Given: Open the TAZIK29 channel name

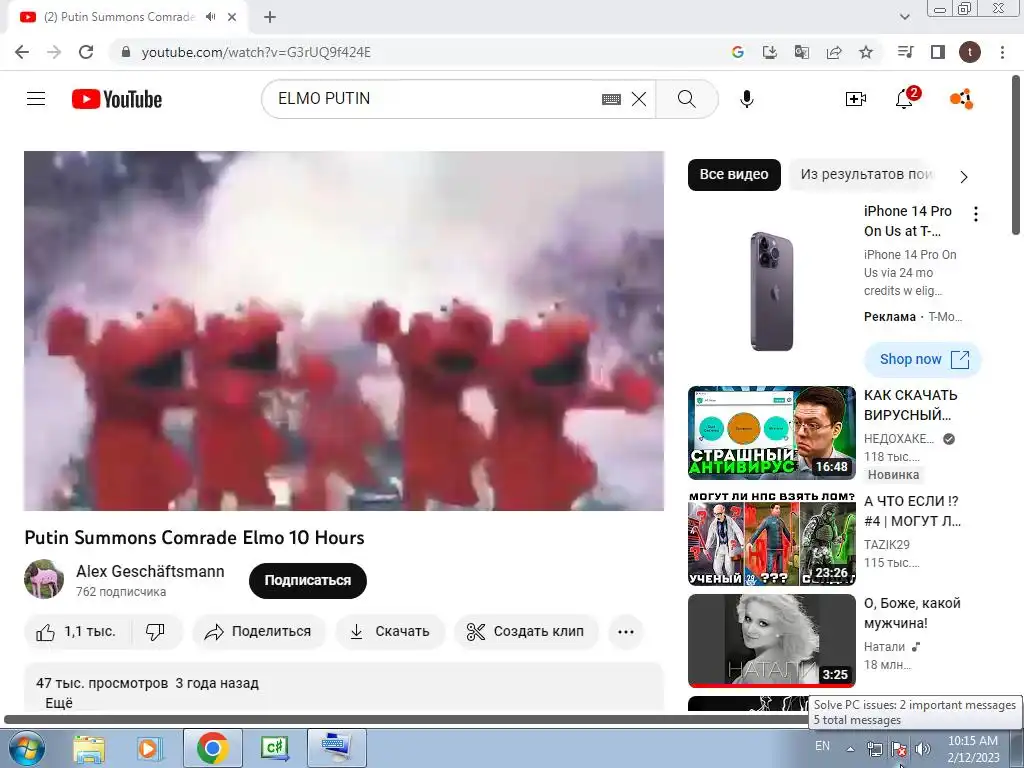Looking at the screenshot, I should tap(887, 545).
